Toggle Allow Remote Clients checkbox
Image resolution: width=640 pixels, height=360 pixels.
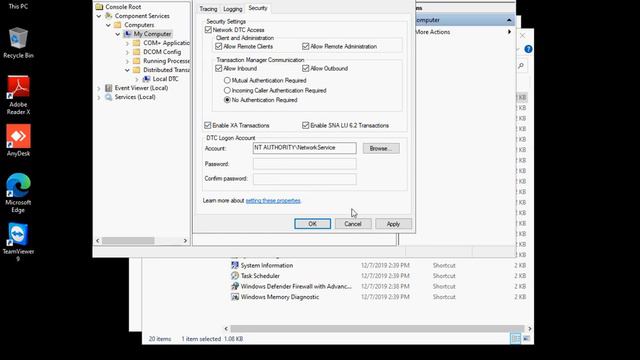click(219, 46)
